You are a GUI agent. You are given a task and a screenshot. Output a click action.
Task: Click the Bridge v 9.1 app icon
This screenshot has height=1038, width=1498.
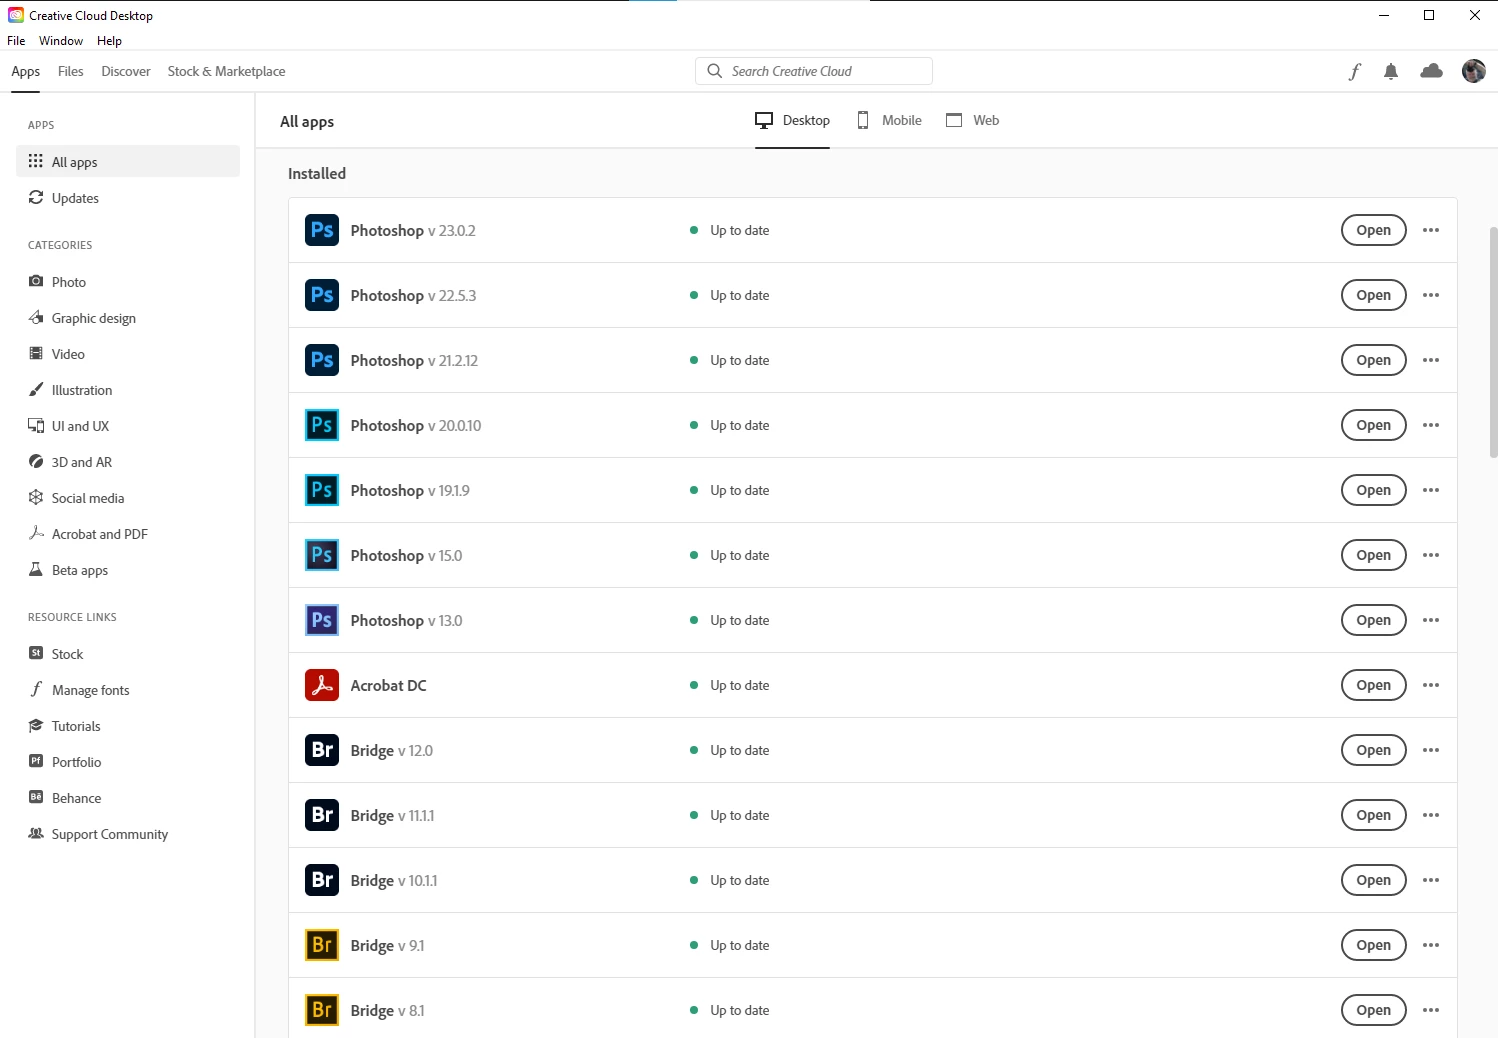[x=322, y=945]
